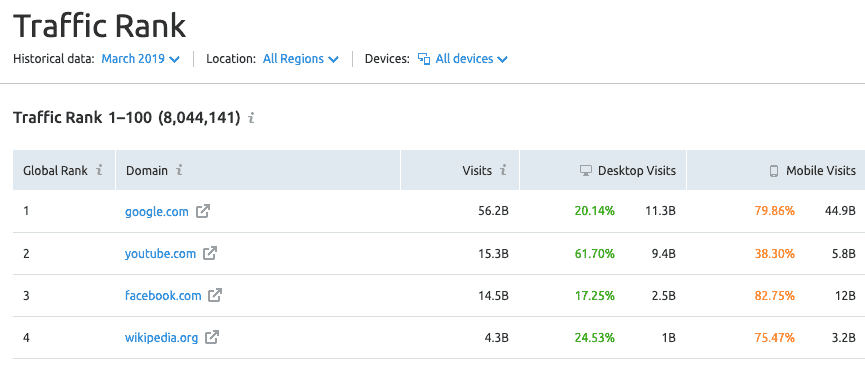Click the youtube.com domain link
This screenshot has height=370, width=865.
point(161,254)
